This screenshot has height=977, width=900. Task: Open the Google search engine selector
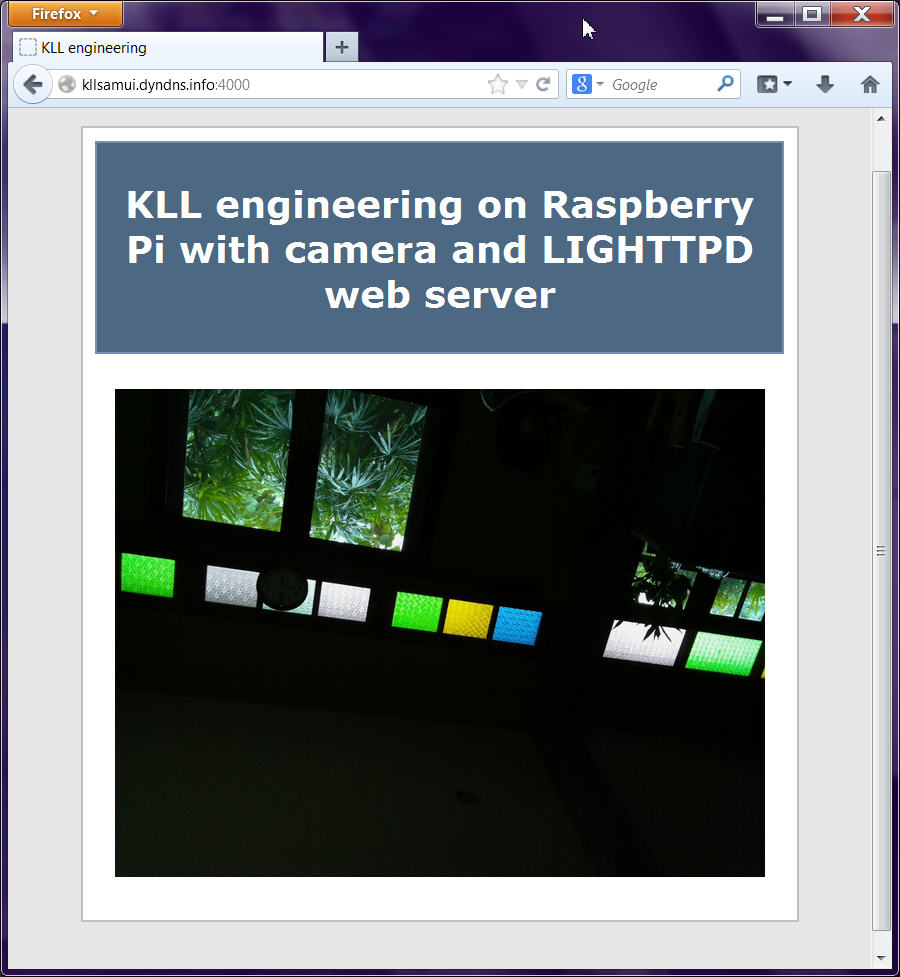pos(588,85)
